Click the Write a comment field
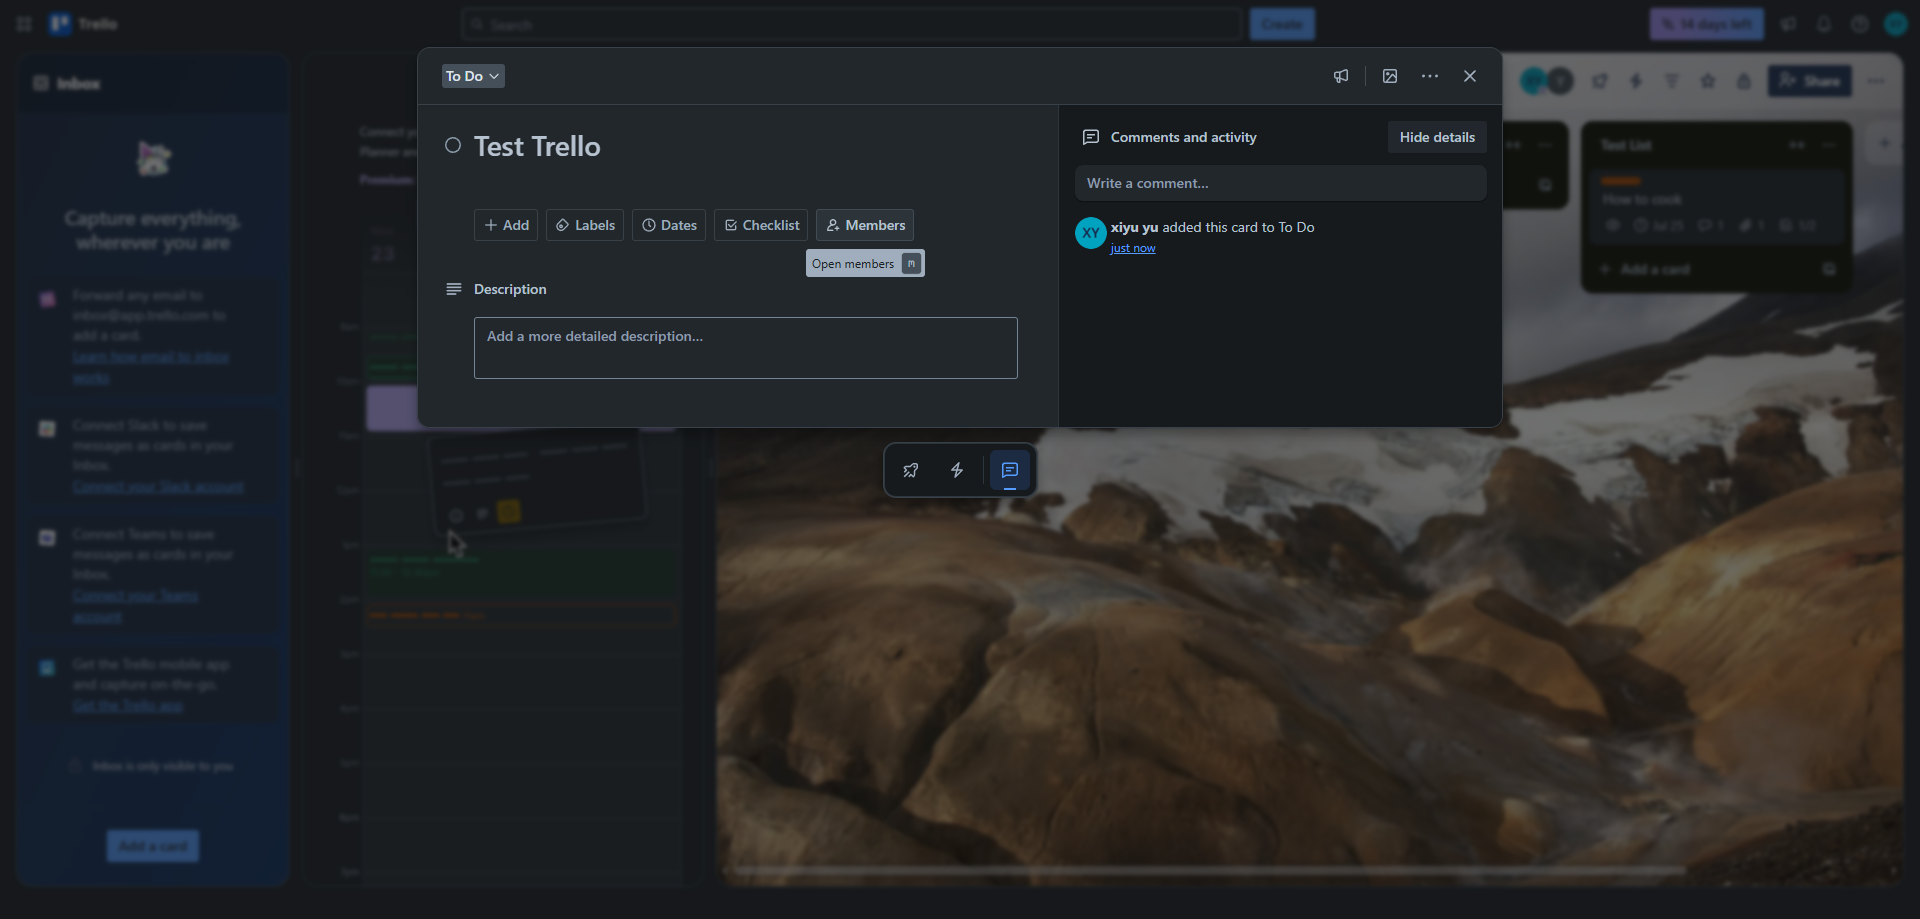 pyautogui.click(x=1281, y=183)
